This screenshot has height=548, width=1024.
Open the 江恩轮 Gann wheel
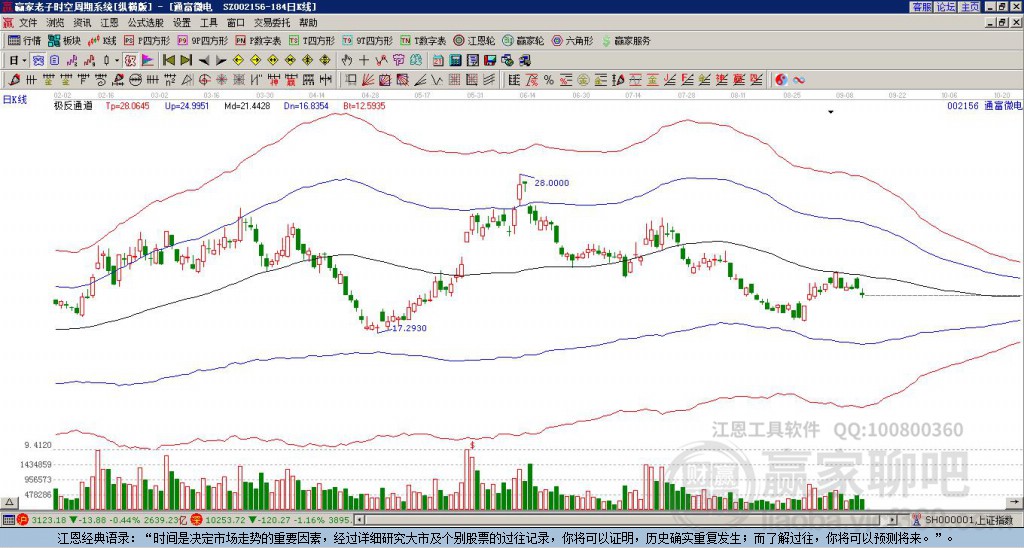pos(474,40)
